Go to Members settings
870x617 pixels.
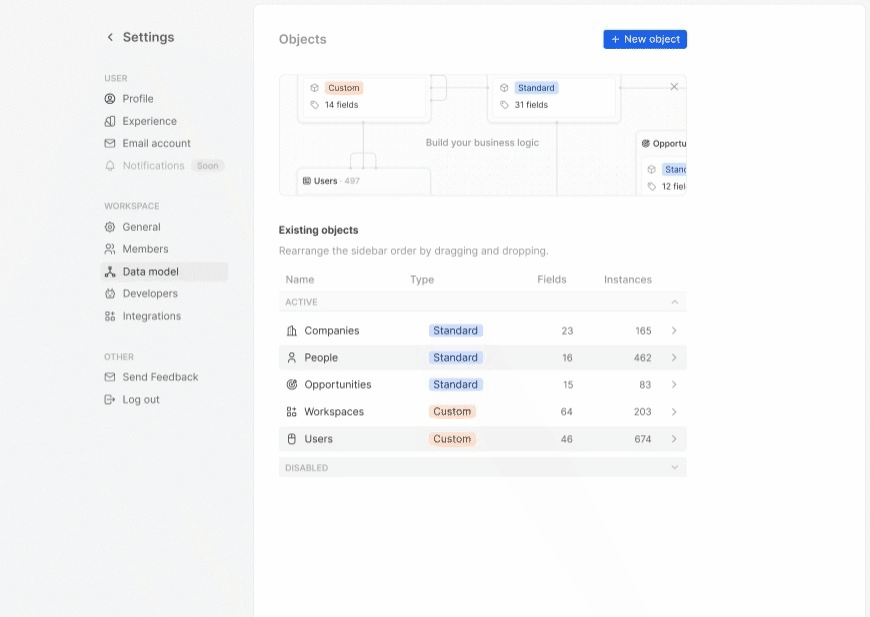(x=145, y=249)
